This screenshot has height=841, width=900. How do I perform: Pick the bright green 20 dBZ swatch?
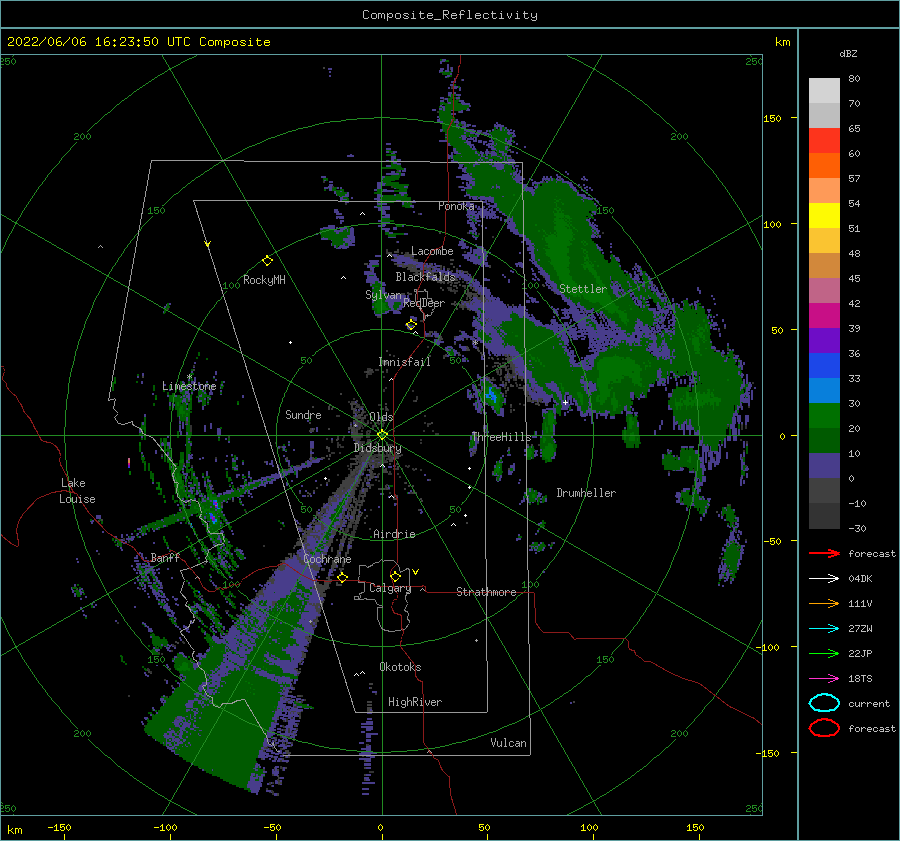824,416
